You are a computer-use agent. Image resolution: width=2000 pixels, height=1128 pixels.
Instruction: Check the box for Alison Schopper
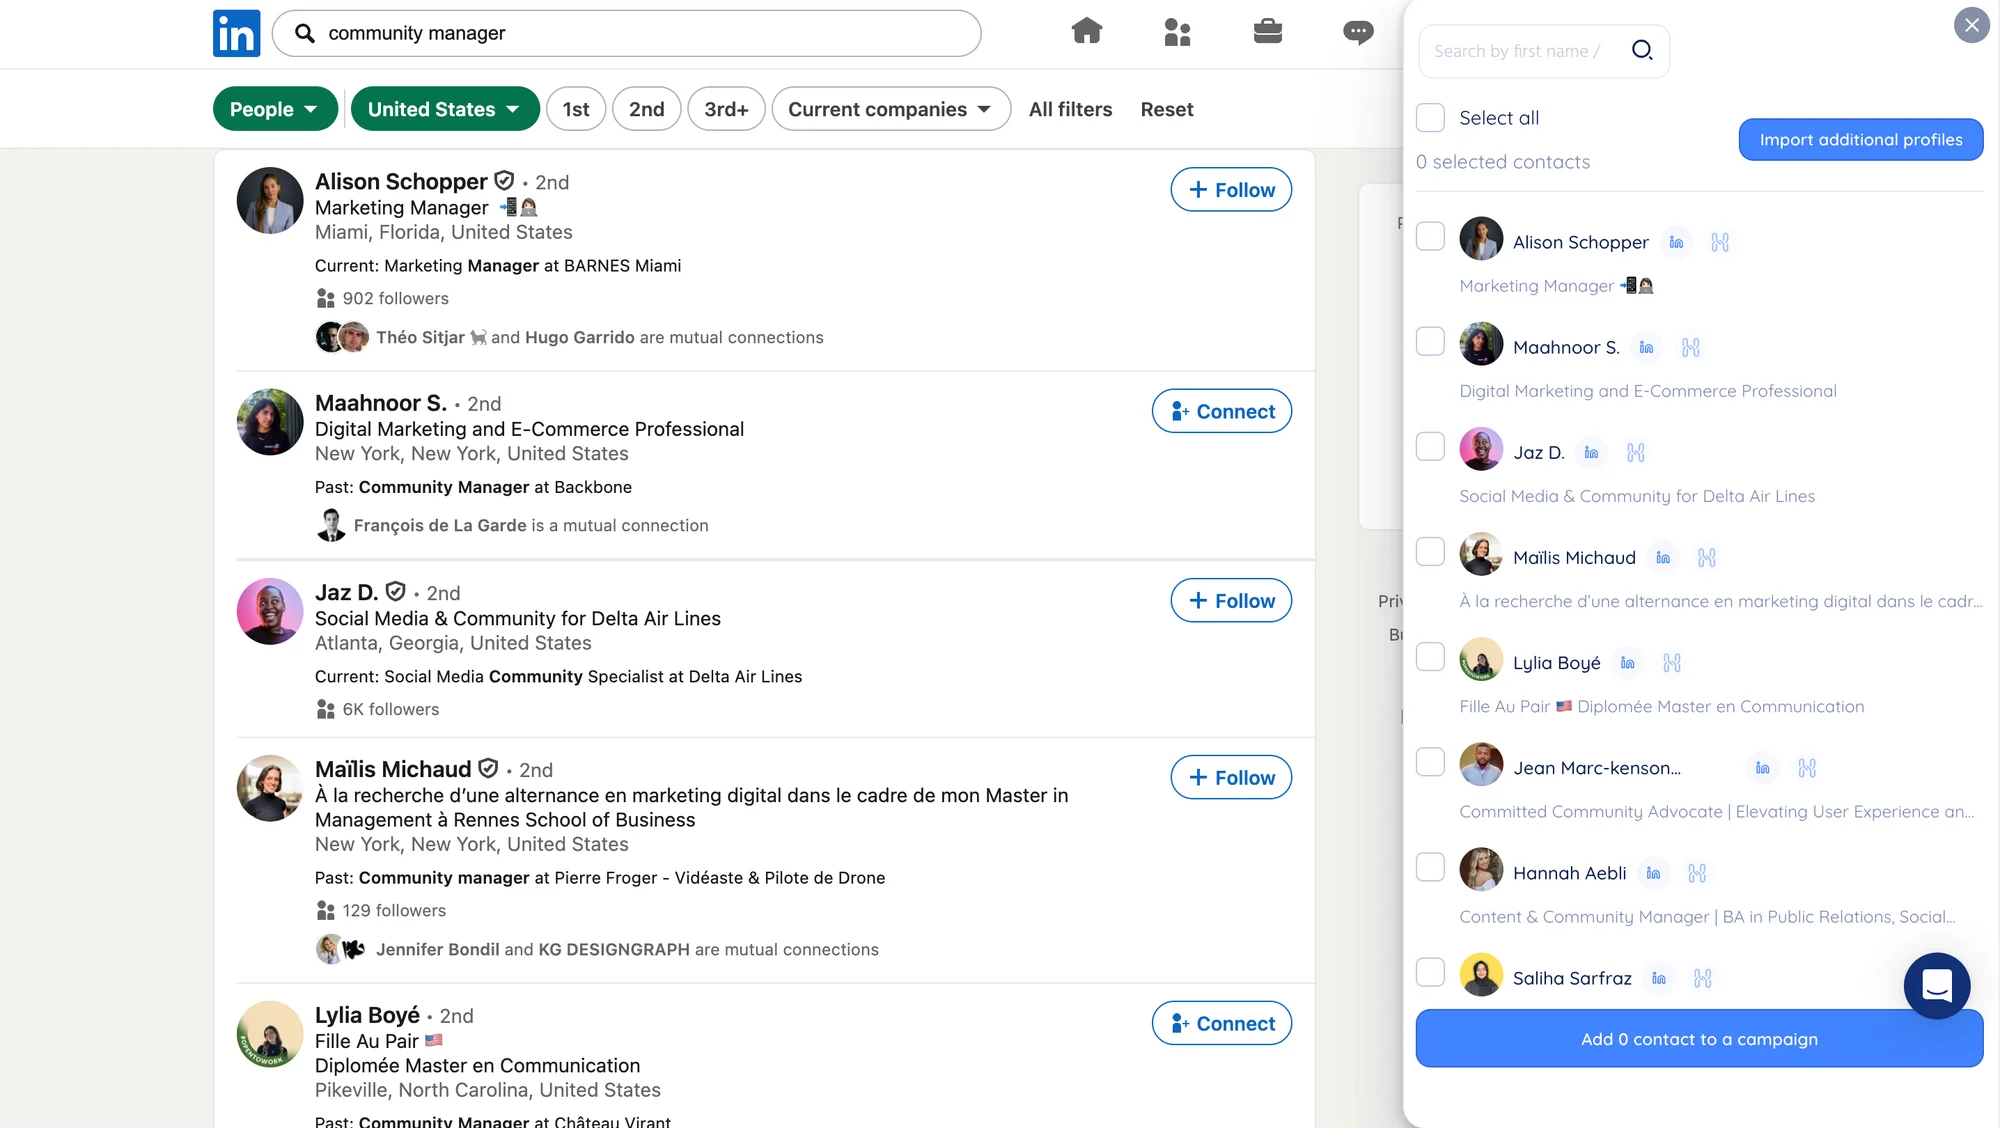tap(1430, 236)
